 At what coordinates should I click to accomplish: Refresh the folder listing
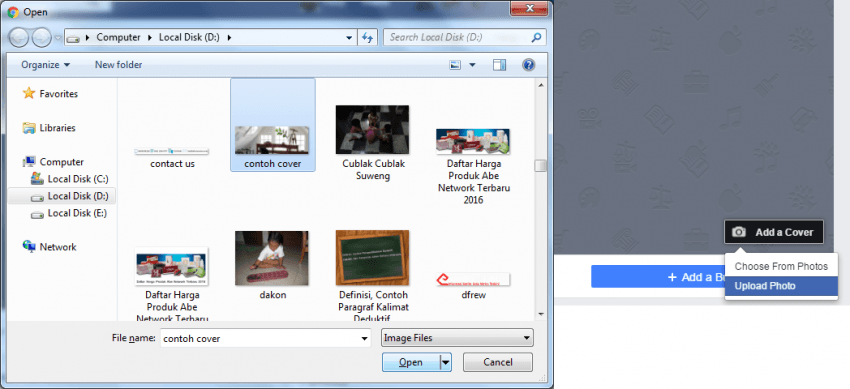tap(368, 38)
